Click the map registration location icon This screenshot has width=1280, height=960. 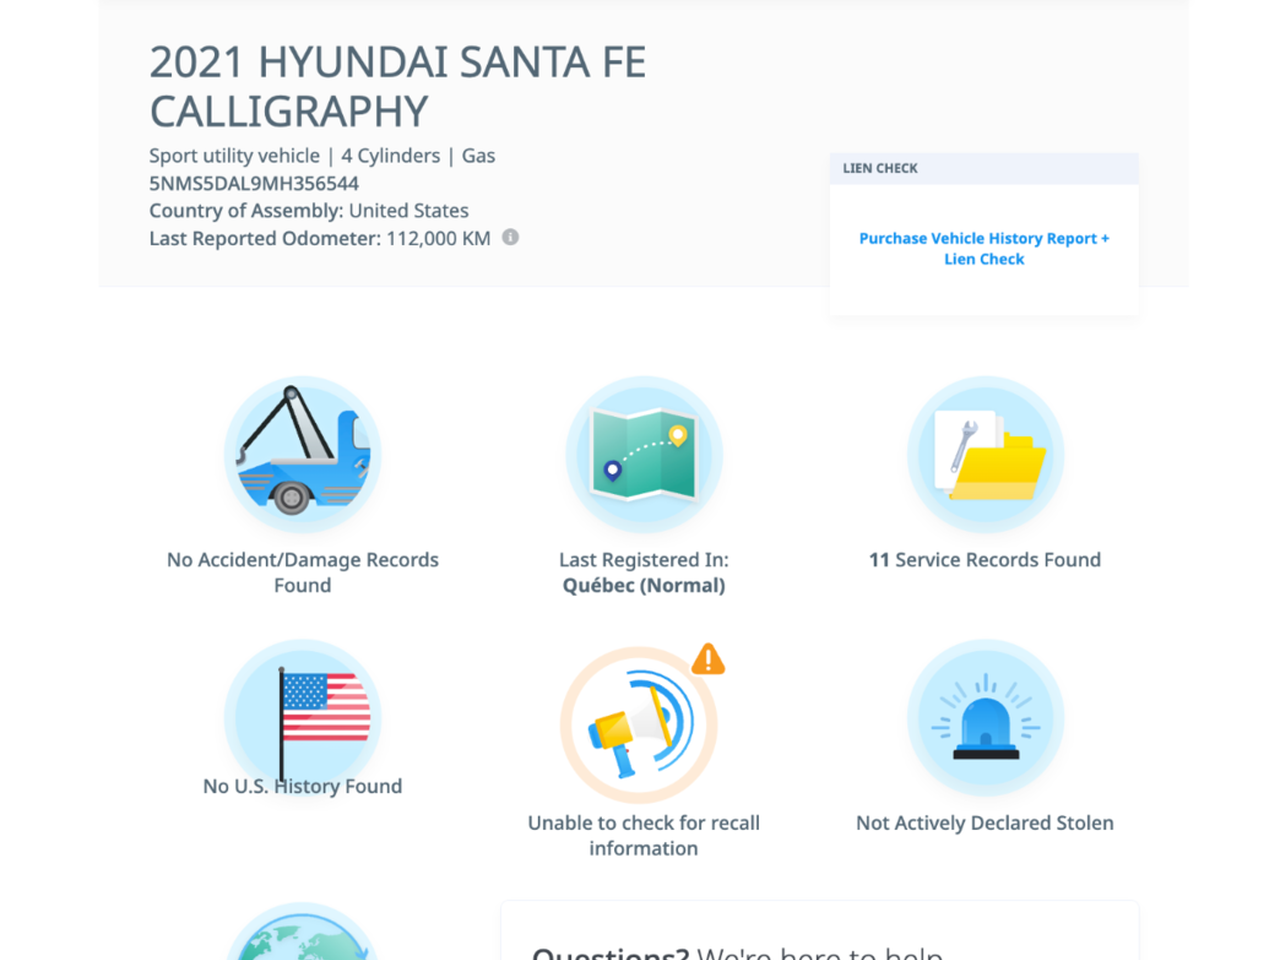point(643,455)
